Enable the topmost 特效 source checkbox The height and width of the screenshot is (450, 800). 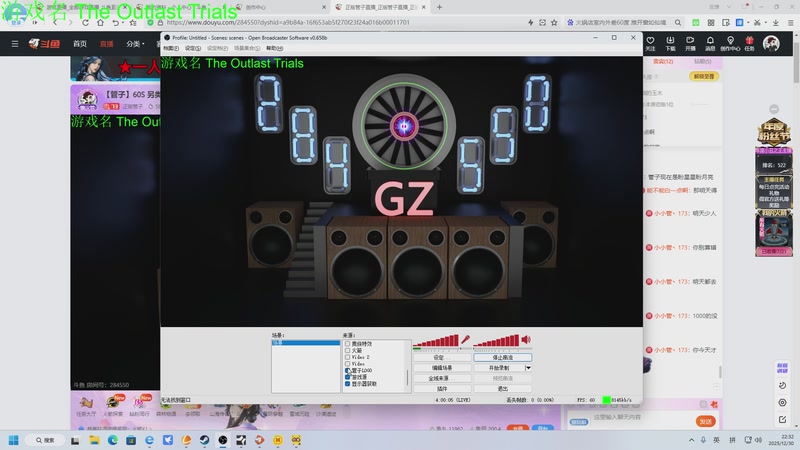[347, 344]
